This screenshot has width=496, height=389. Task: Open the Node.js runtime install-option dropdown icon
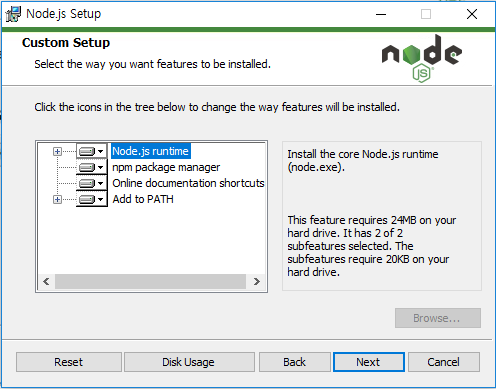pos(92,151)
